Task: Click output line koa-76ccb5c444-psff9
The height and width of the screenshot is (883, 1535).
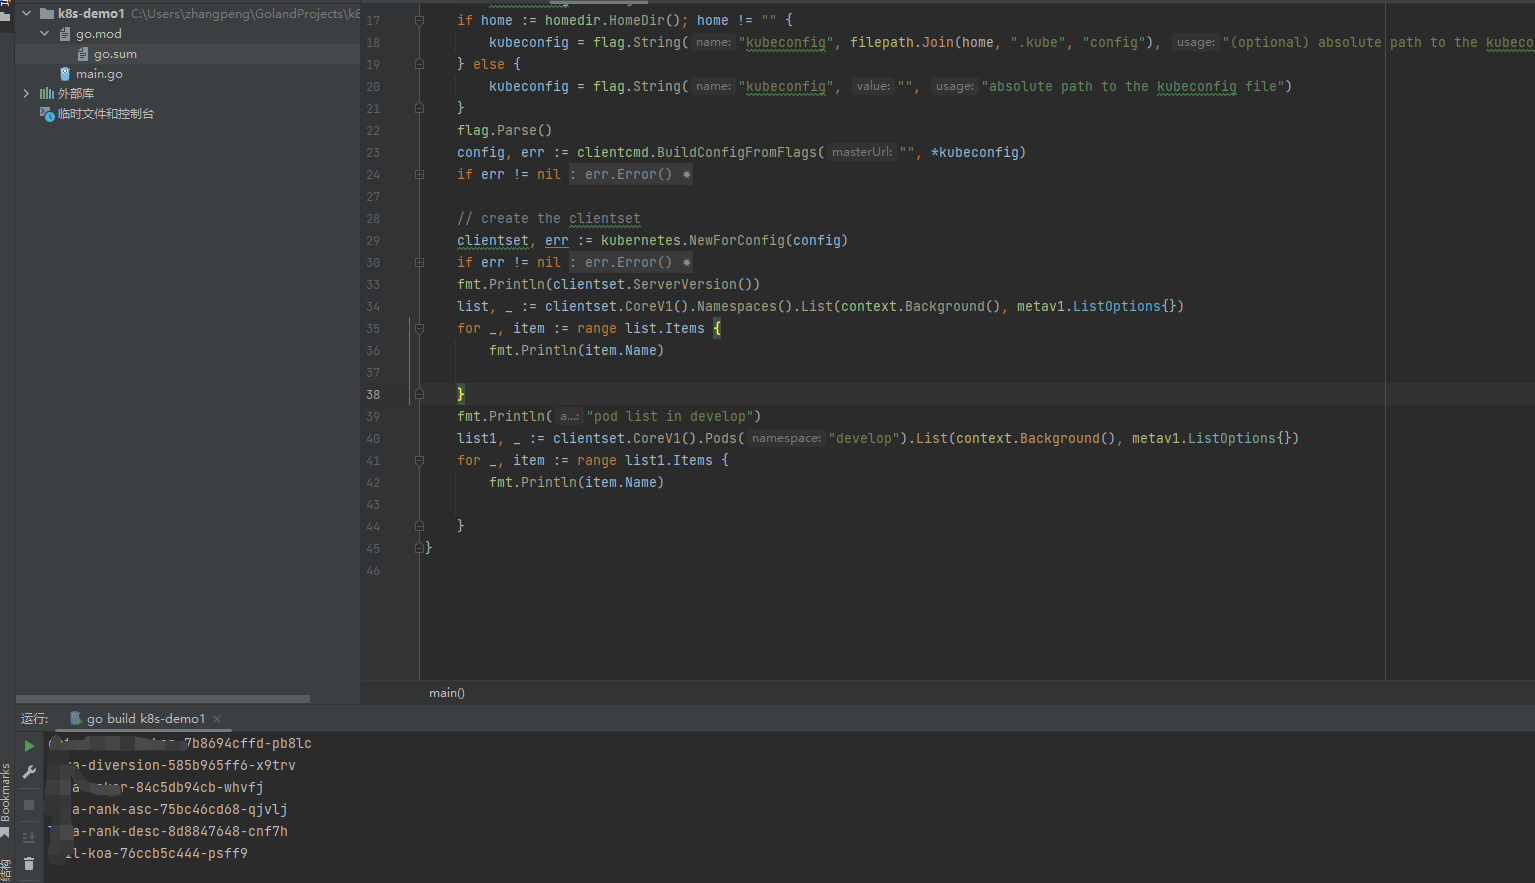Action: (156, 853)
